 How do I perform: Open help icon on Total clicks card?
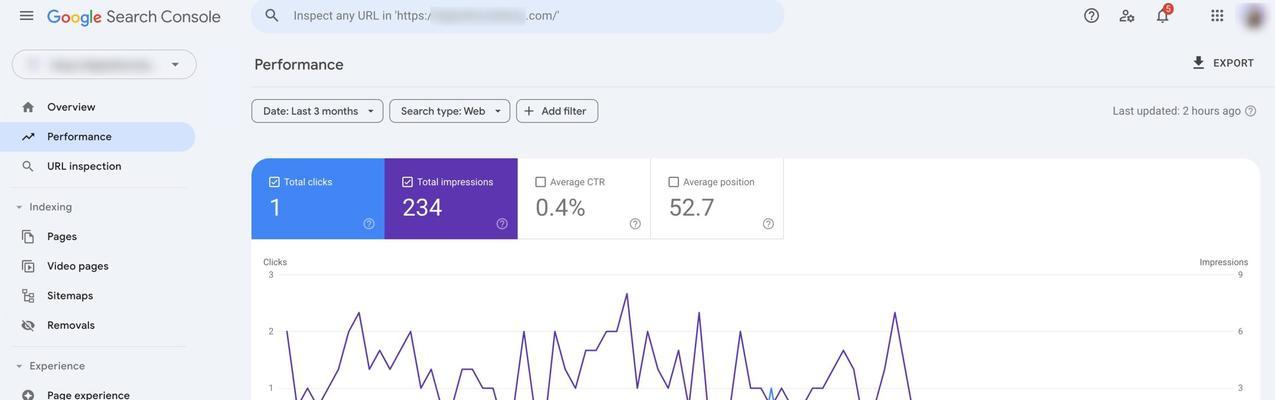click(369, 224)
